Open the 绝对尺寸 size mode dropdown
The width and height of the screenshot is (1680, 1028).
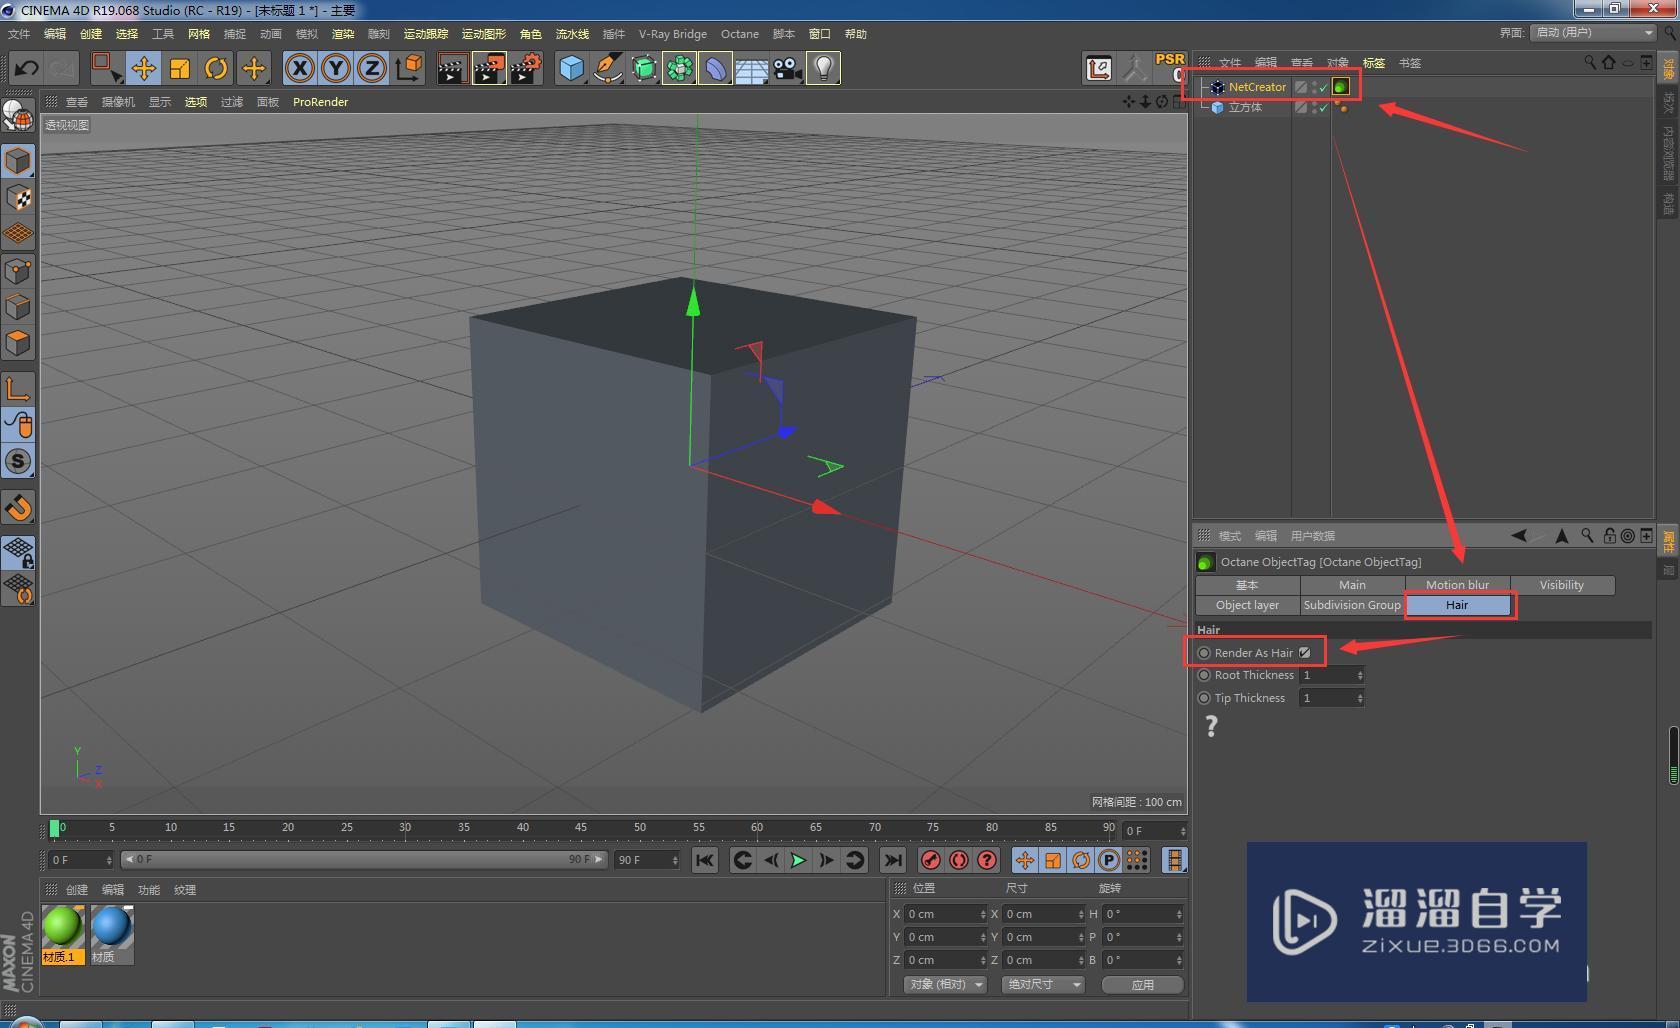[x=1043, y=984]
